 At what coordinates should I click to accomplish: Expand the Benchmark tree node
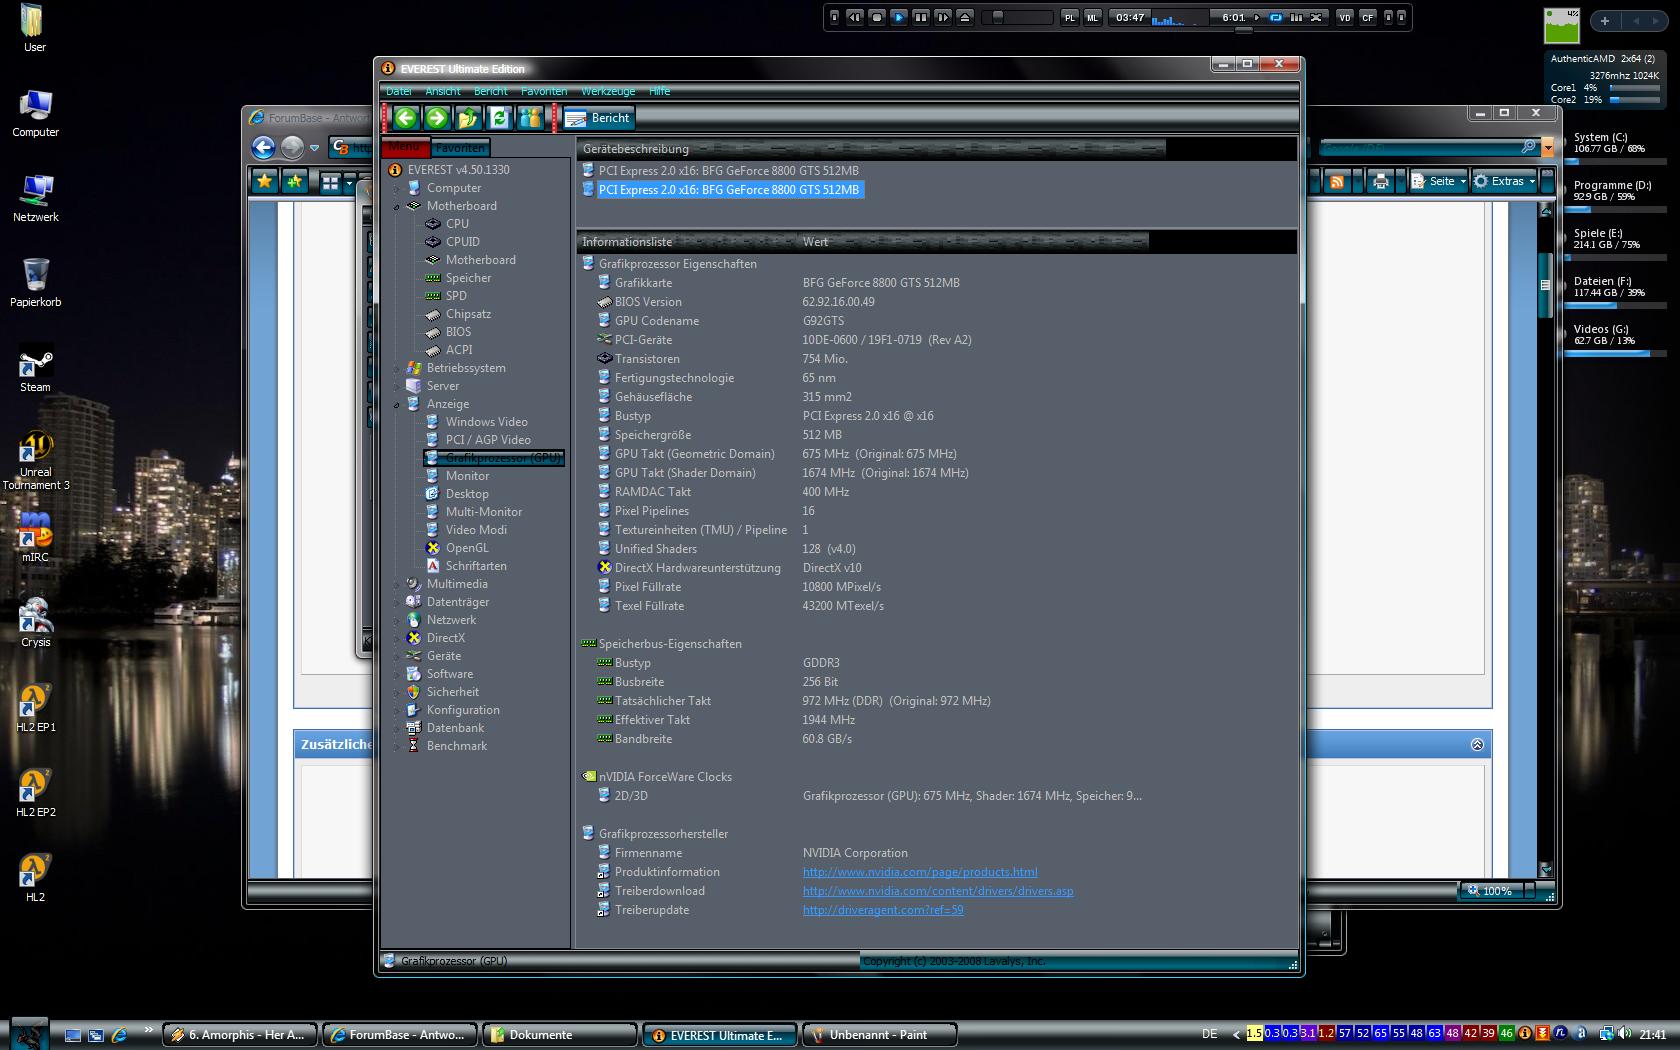click(397, 746)
